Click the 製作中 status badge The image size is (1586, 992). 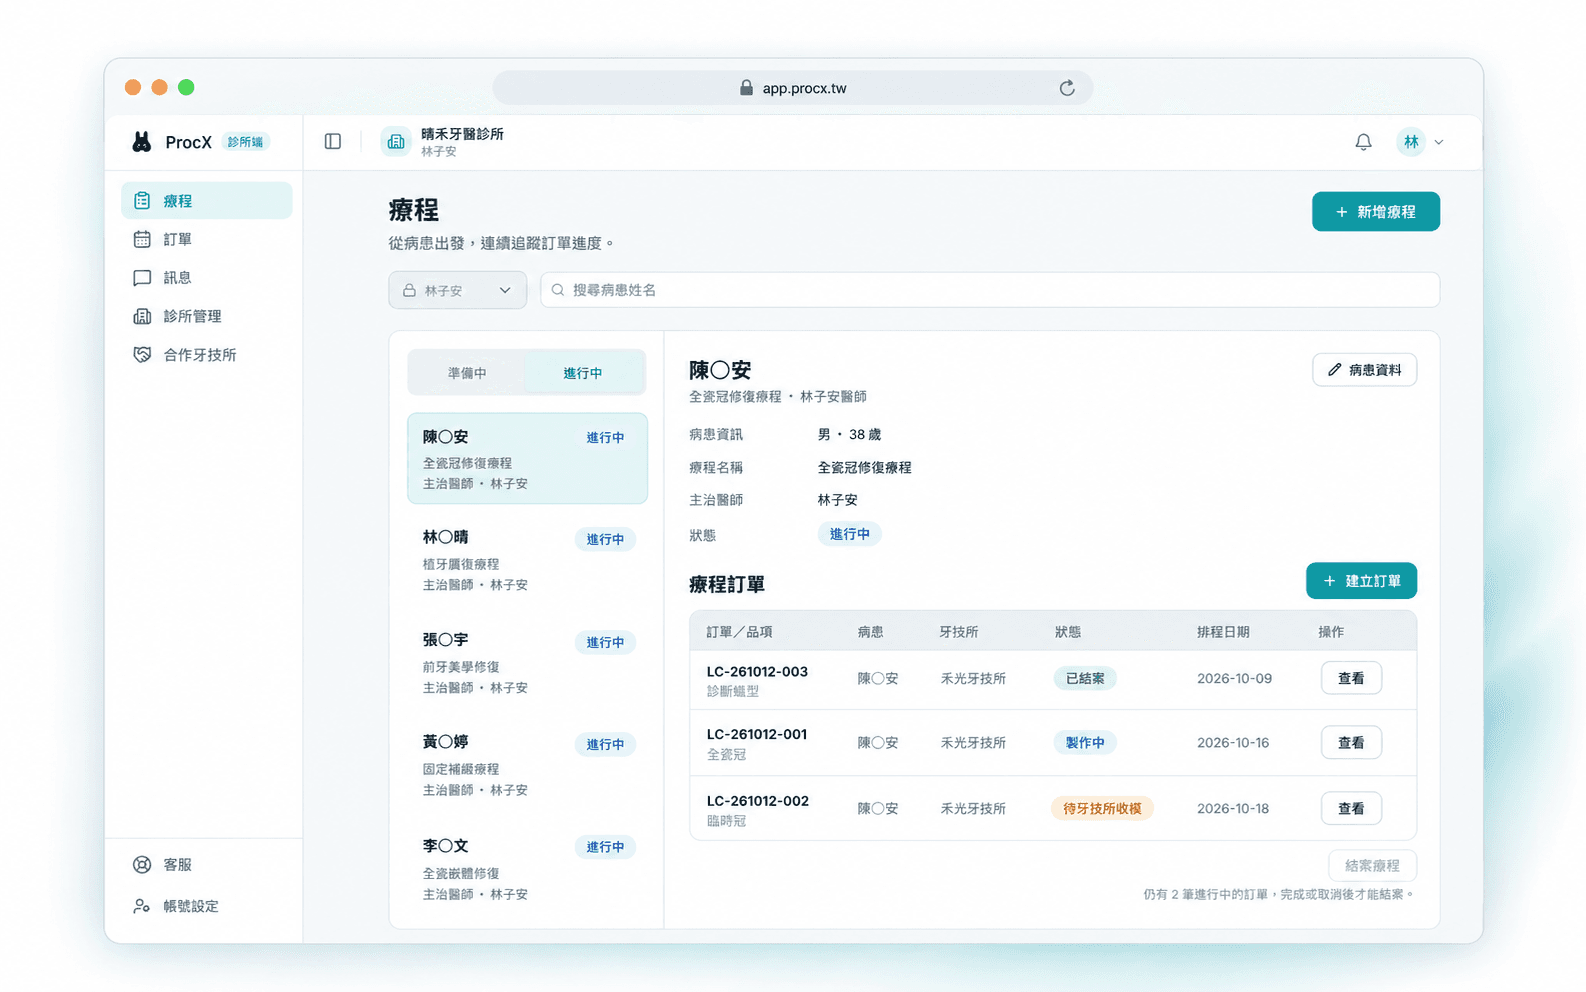tap(1085, 743)
